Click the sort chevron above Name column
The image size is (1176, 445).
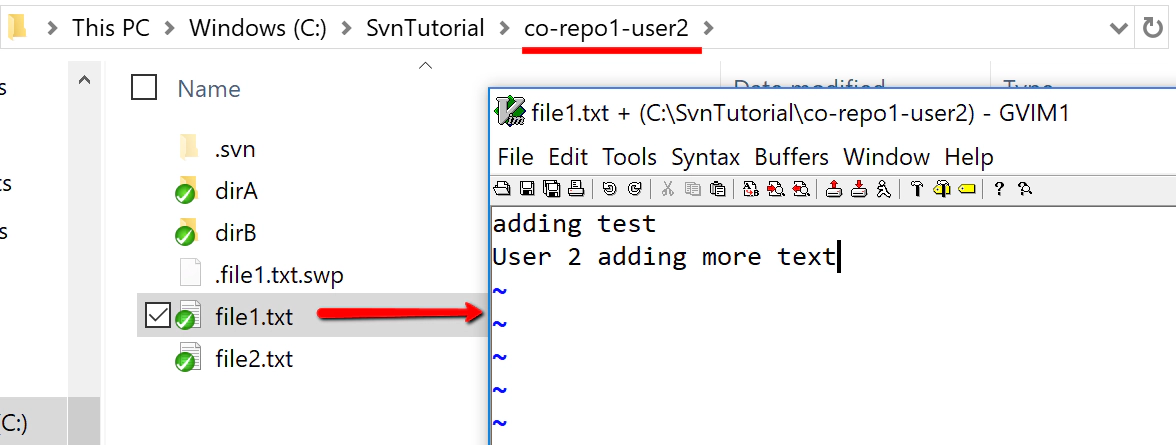tap(425, 66)
